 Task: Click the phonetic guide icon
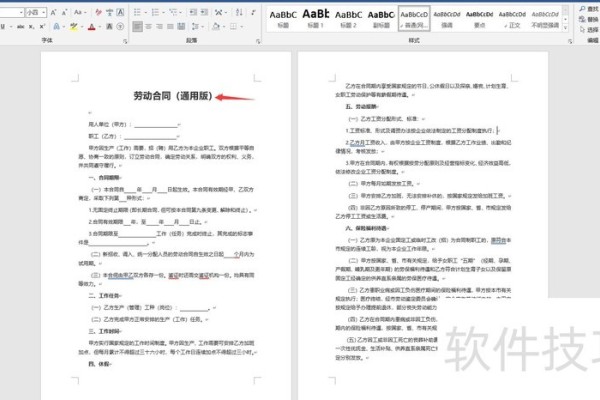pos(109,13)
